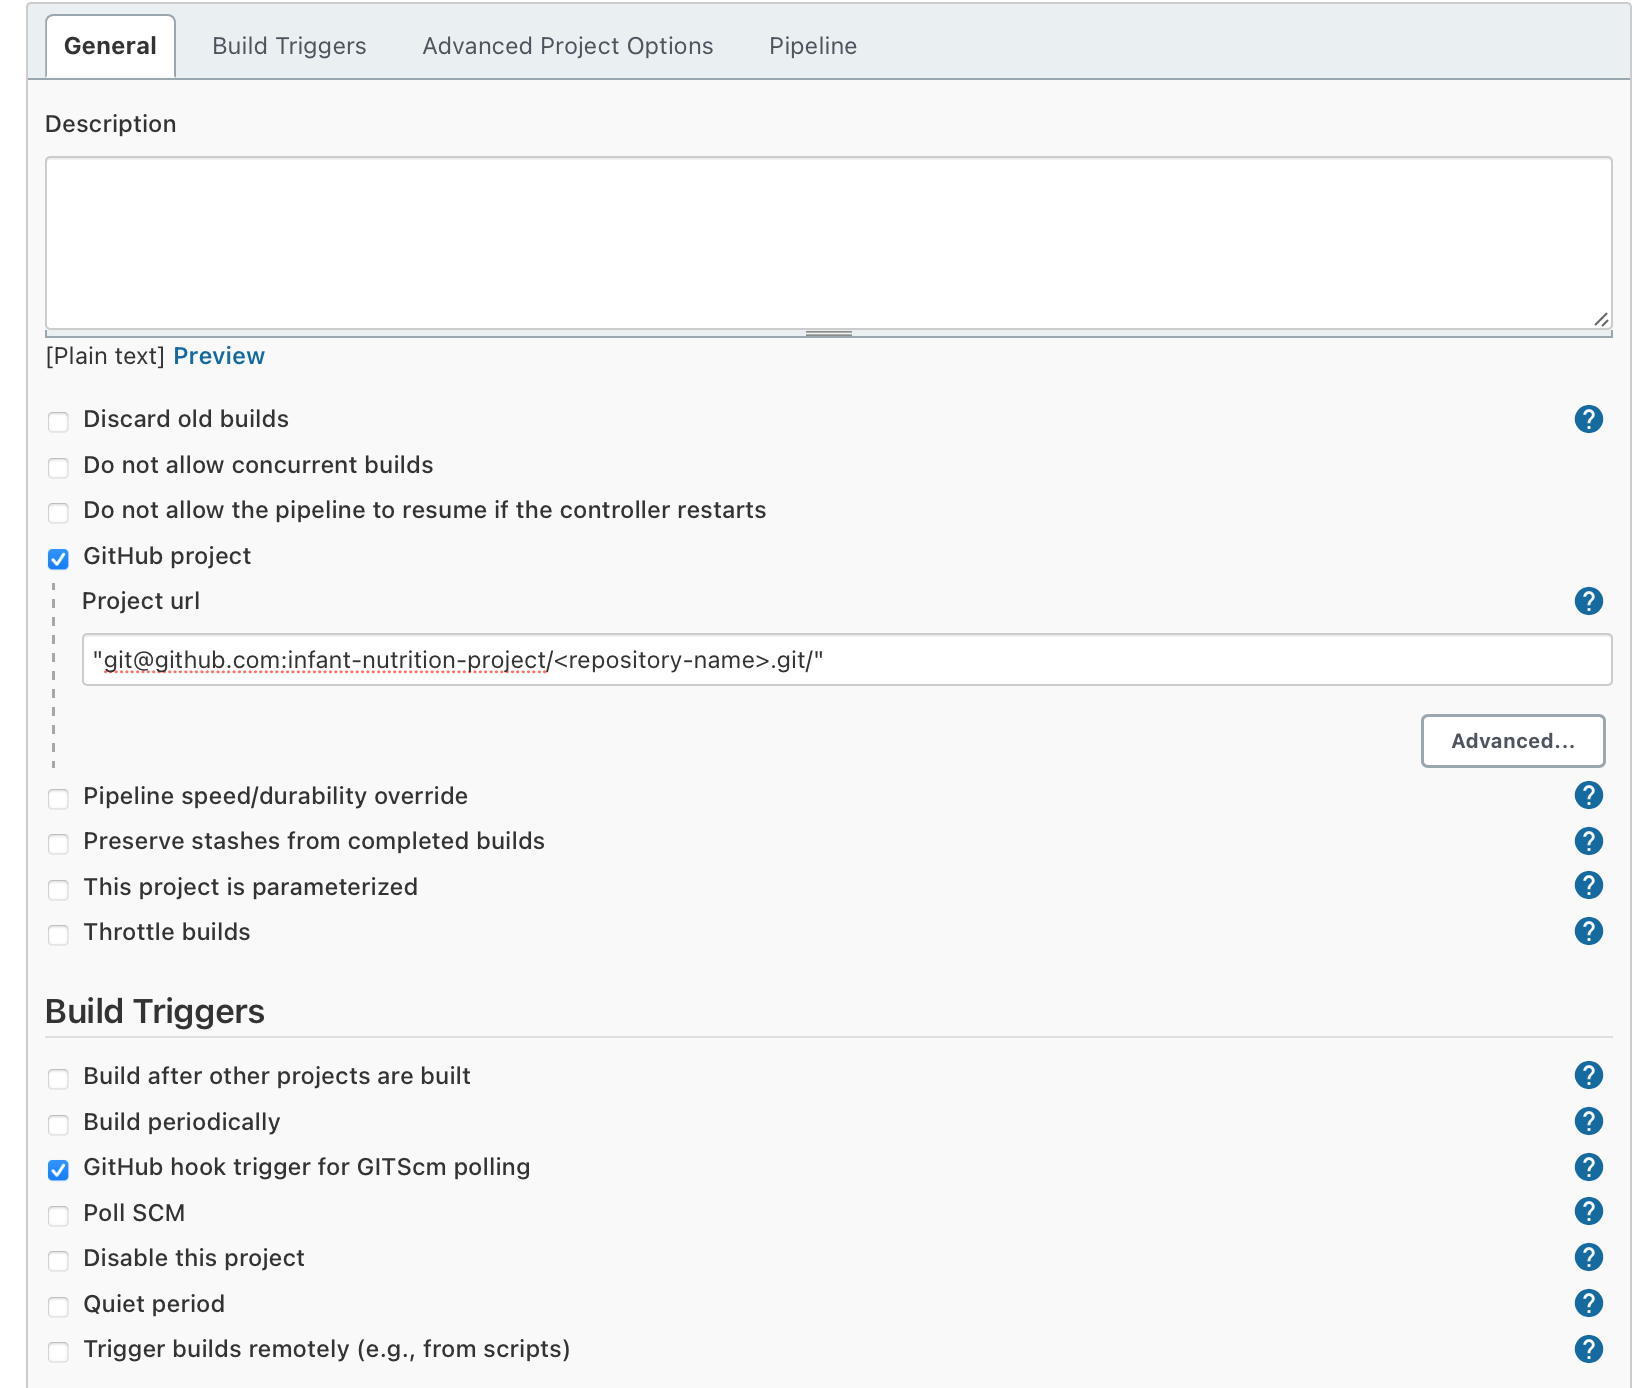Show help for Project url field
The width and height of the screenshot is (1646, 1388).
pos(1588,601)
